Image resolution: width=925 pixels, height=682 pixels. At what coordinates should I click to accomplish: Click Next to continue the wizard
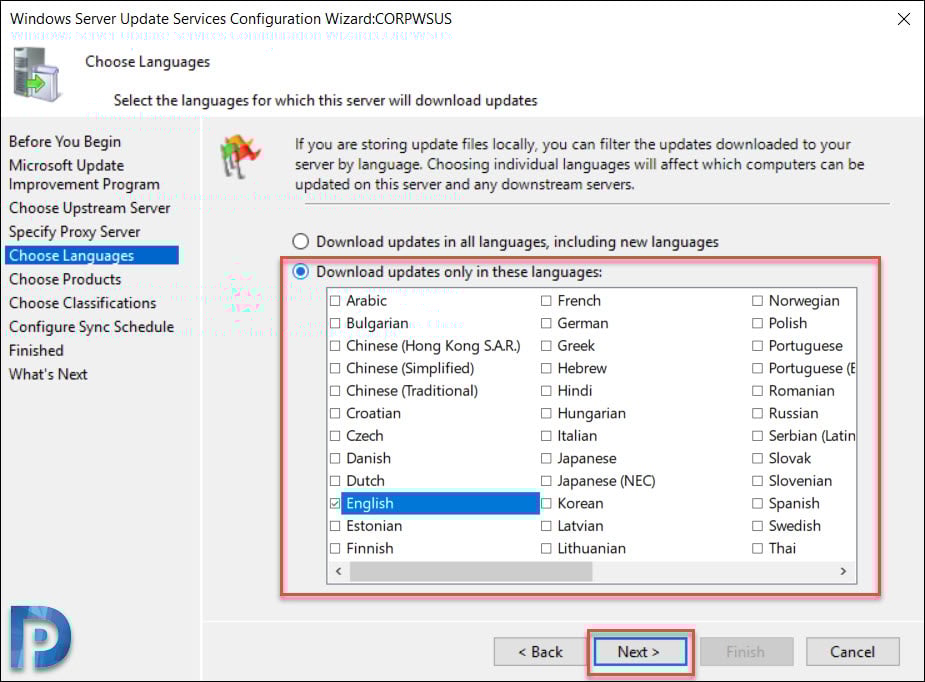[x=640, y=652]
